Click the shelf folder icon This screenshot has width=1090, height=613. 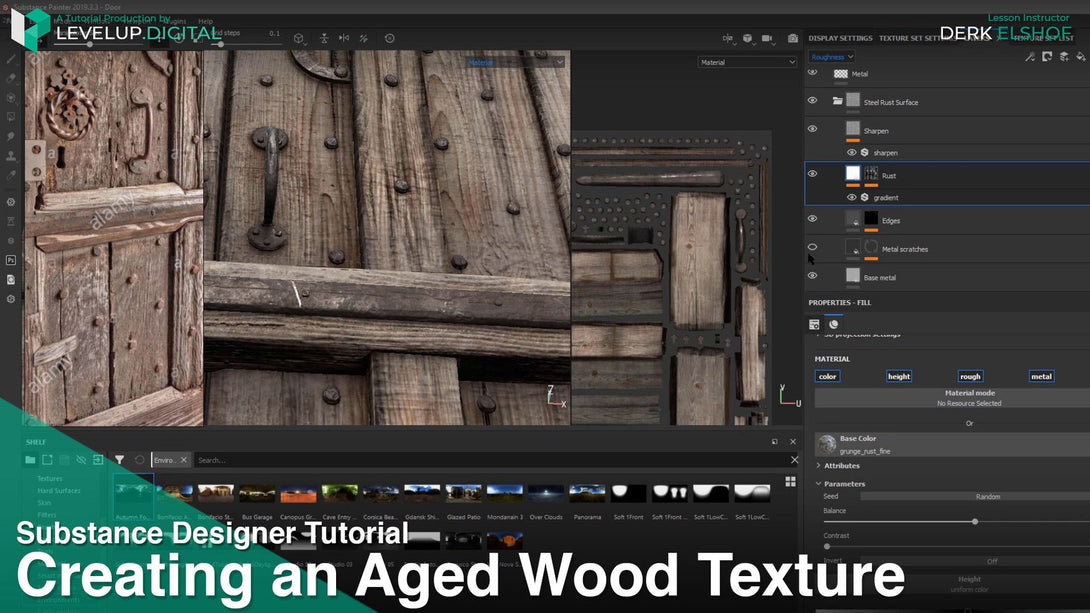[x=30, y=460]
